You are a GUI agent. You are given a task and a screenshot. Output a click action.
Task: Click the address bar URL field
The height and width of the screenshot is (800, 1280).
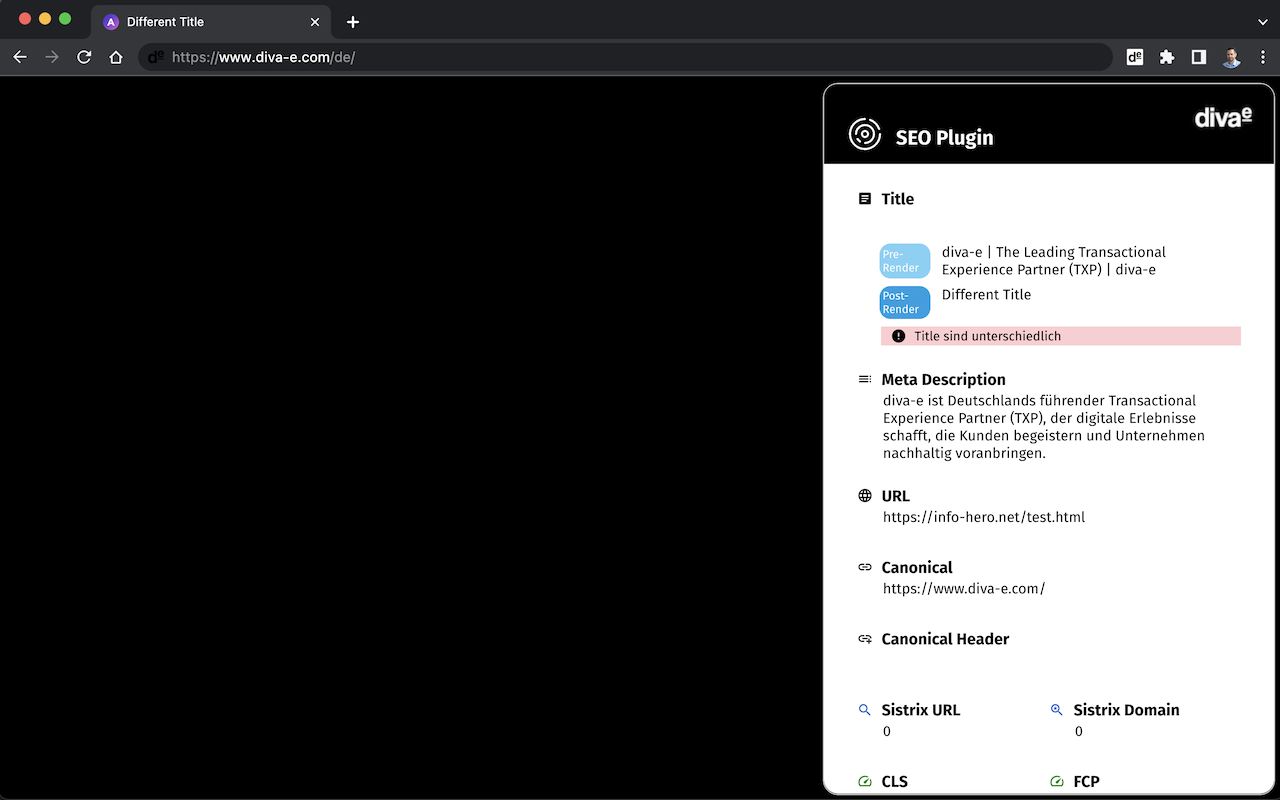tap(625, 57)
